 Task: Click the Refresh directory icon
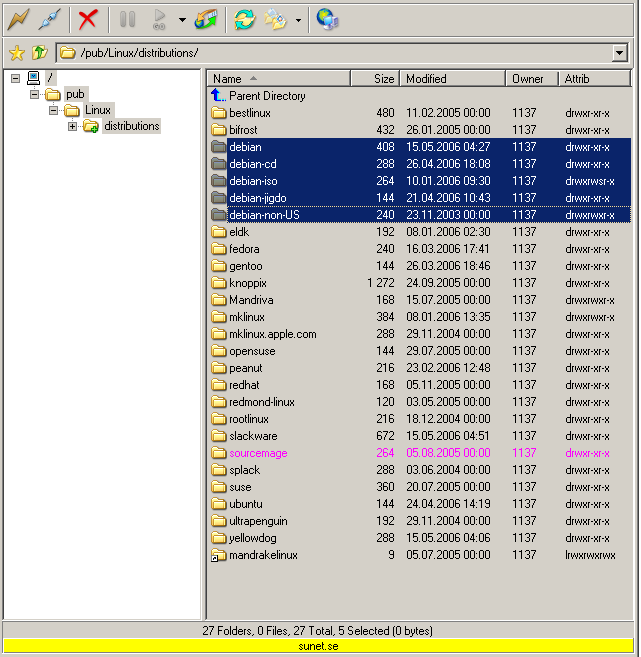click(243, 18)
